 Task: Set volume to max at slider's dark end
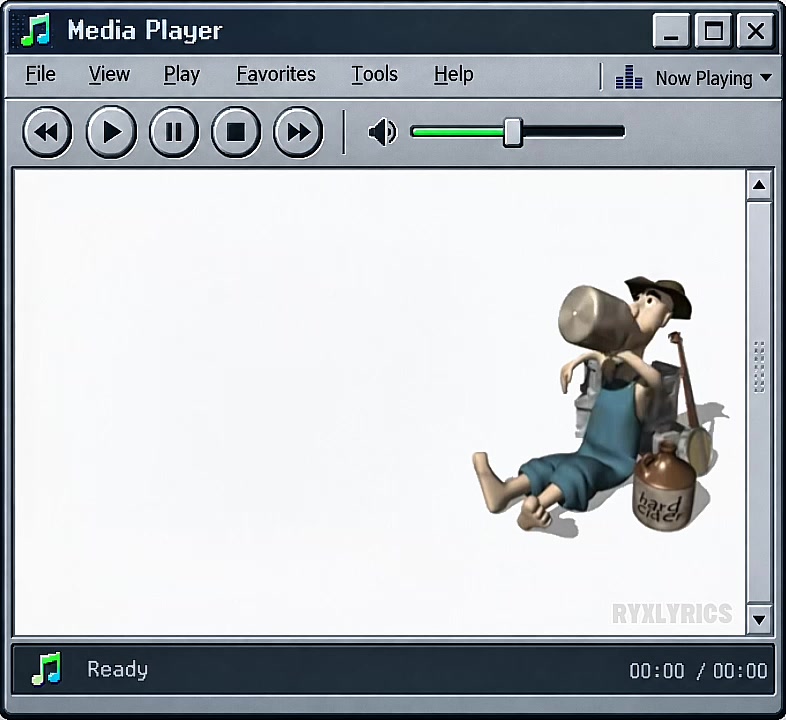(621, 132)
